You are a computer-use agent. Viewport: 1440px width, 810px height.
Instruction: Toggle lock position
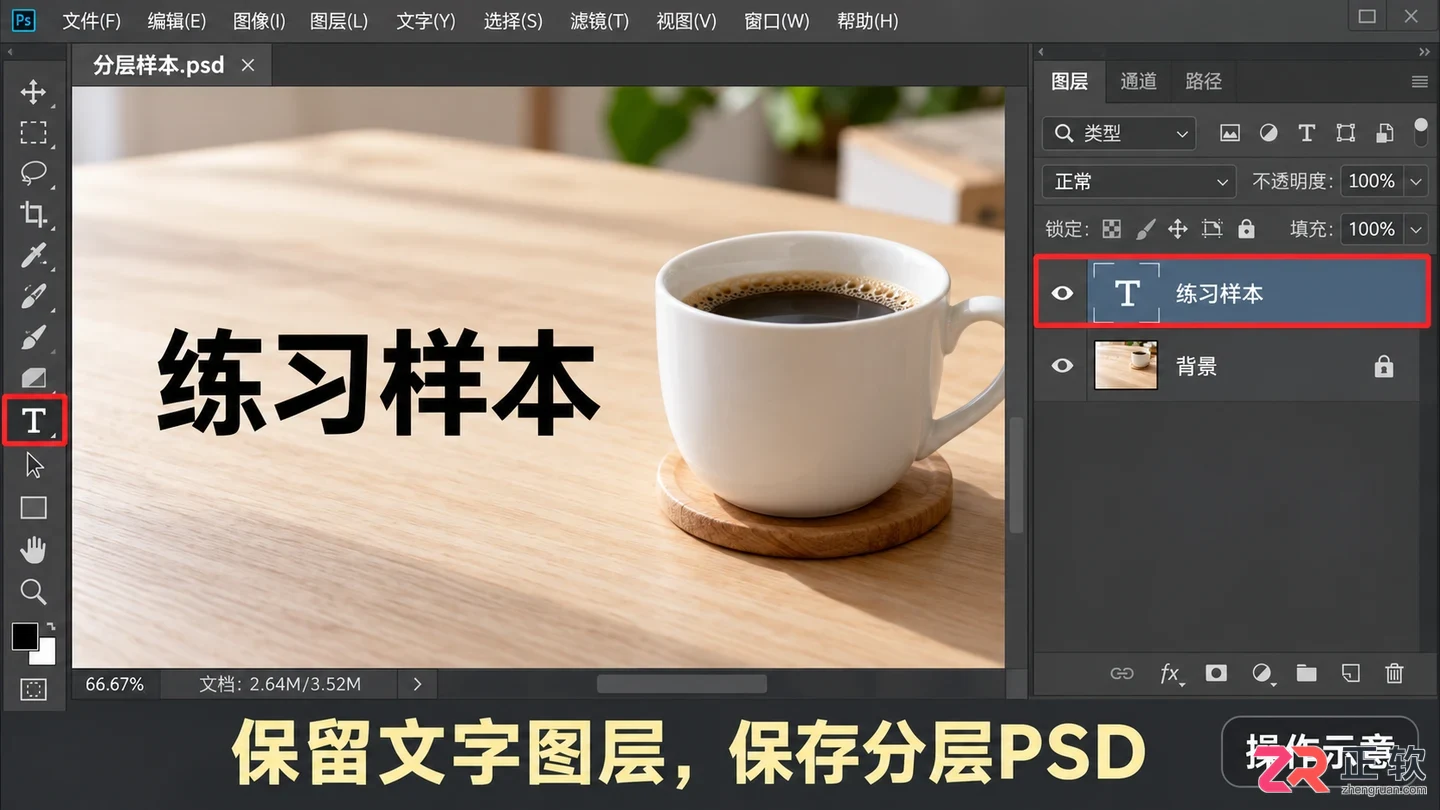(1178, 229)
